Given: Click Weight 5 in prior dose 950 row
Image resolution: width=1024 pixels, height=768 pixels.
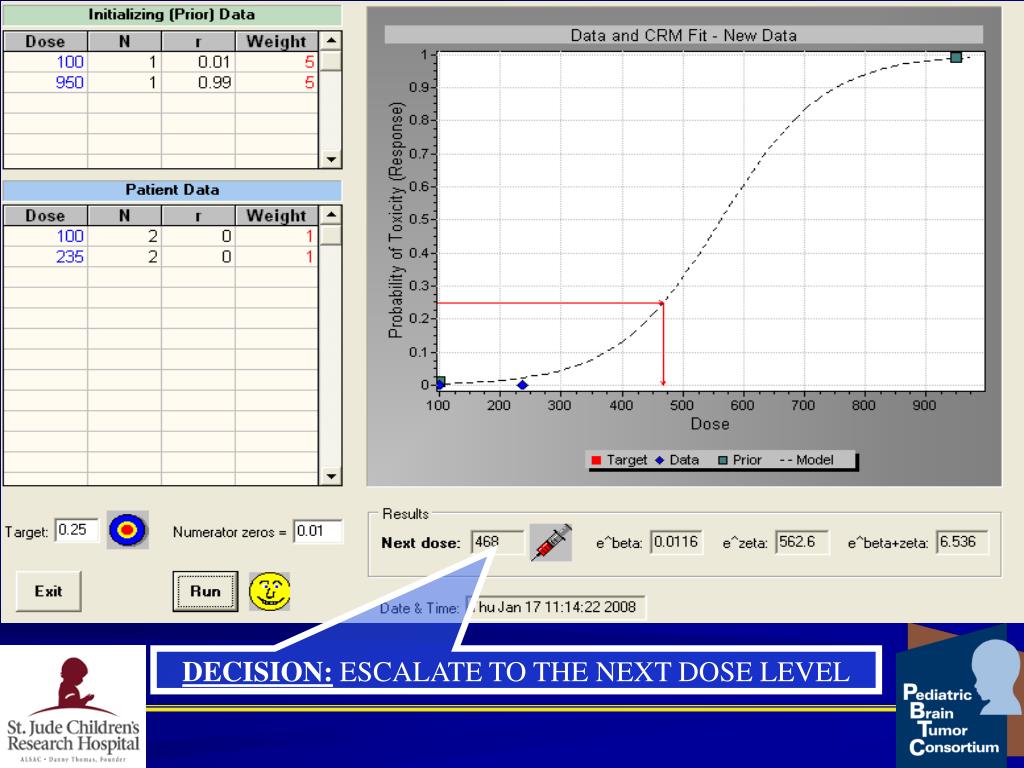Looking at the screenshot, I should click(276, 82).
